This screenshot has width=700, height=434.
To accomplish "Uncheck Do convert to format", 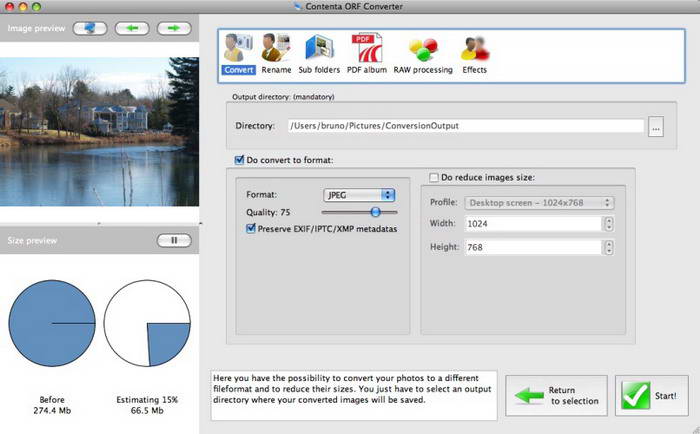I will [239, 160].
